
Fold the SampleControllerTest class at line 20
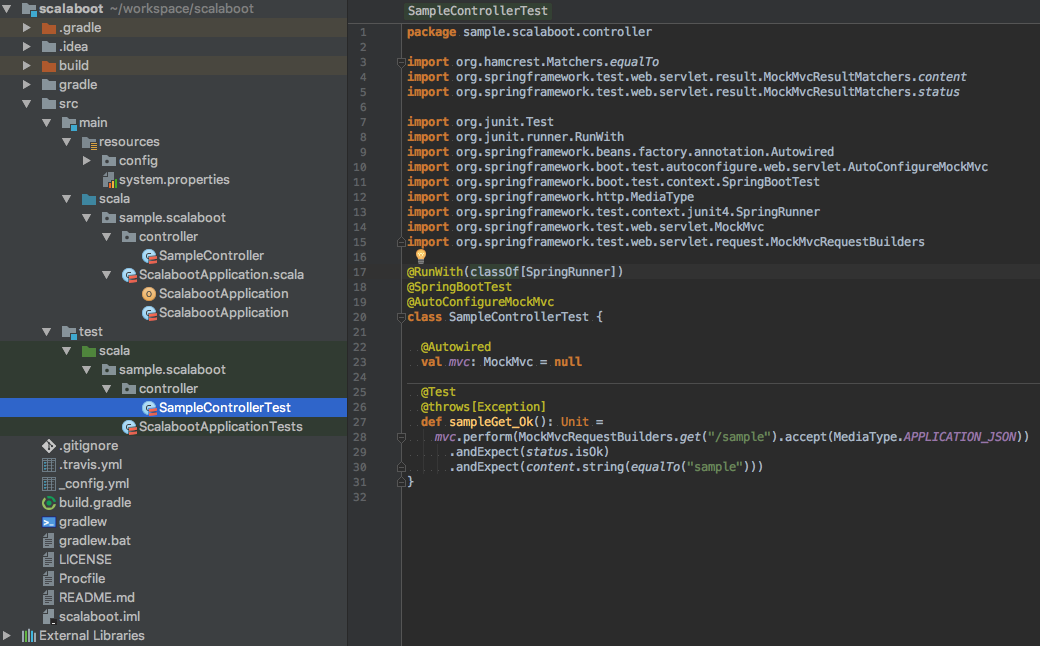pyautogui.click(x=401, y=318)
